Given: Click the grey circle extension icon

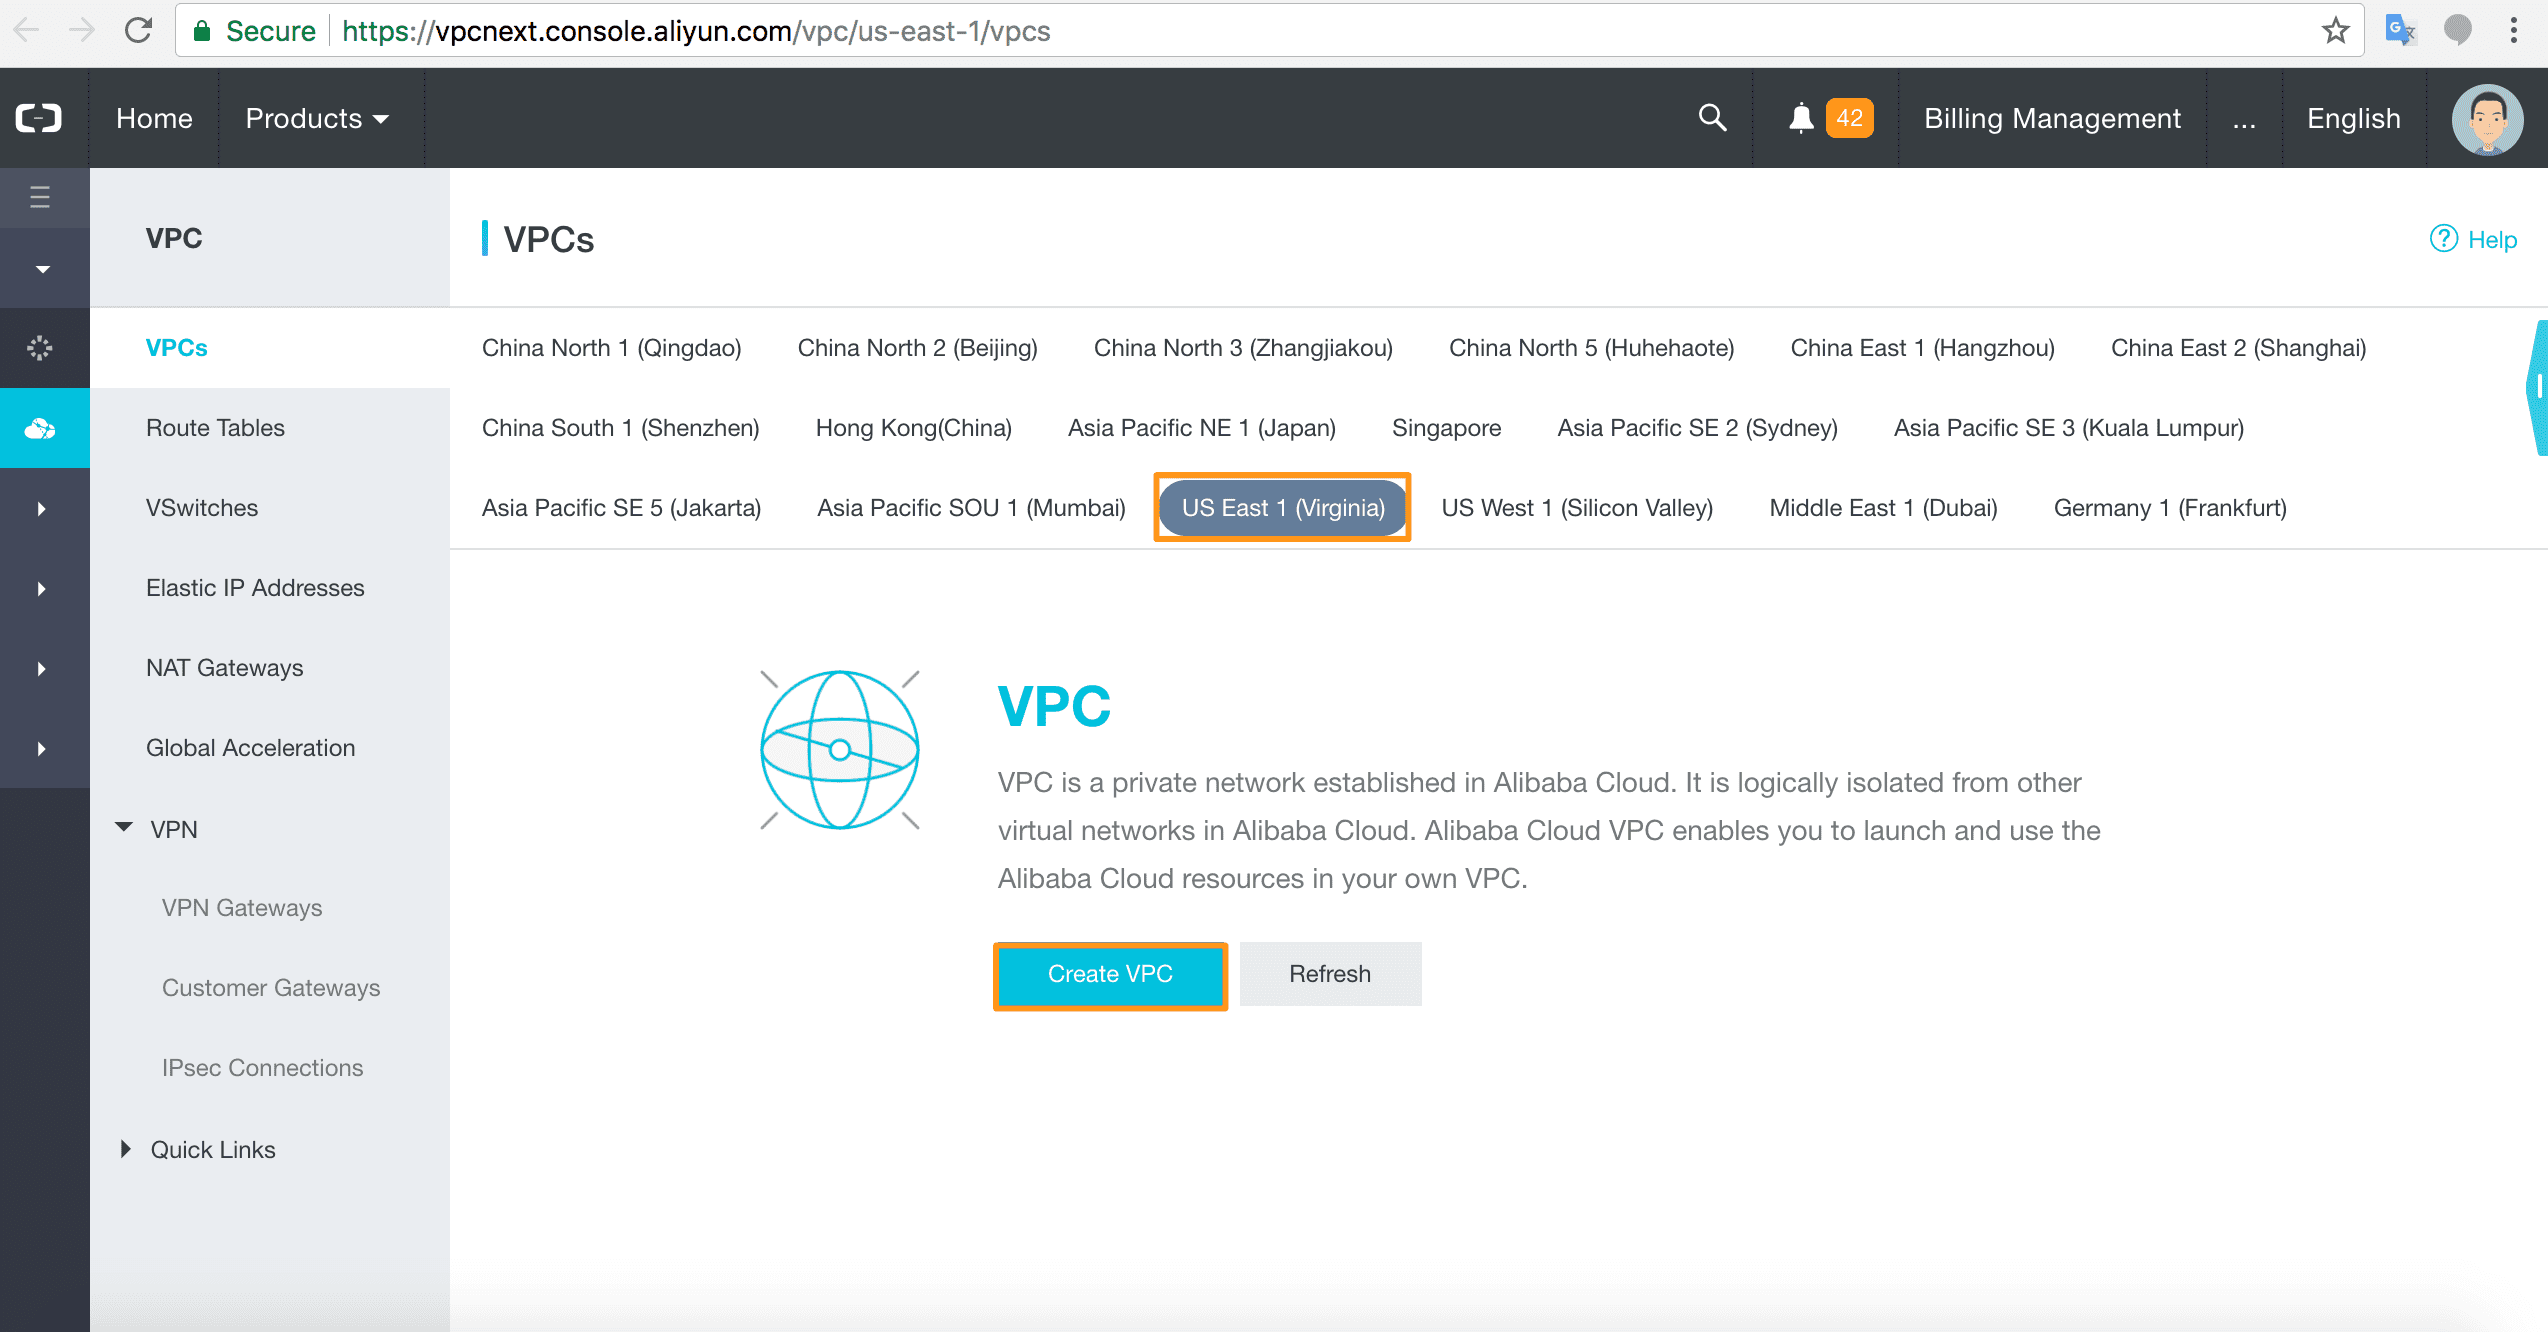Looking at the screenshot, I should click(2457, 31).
